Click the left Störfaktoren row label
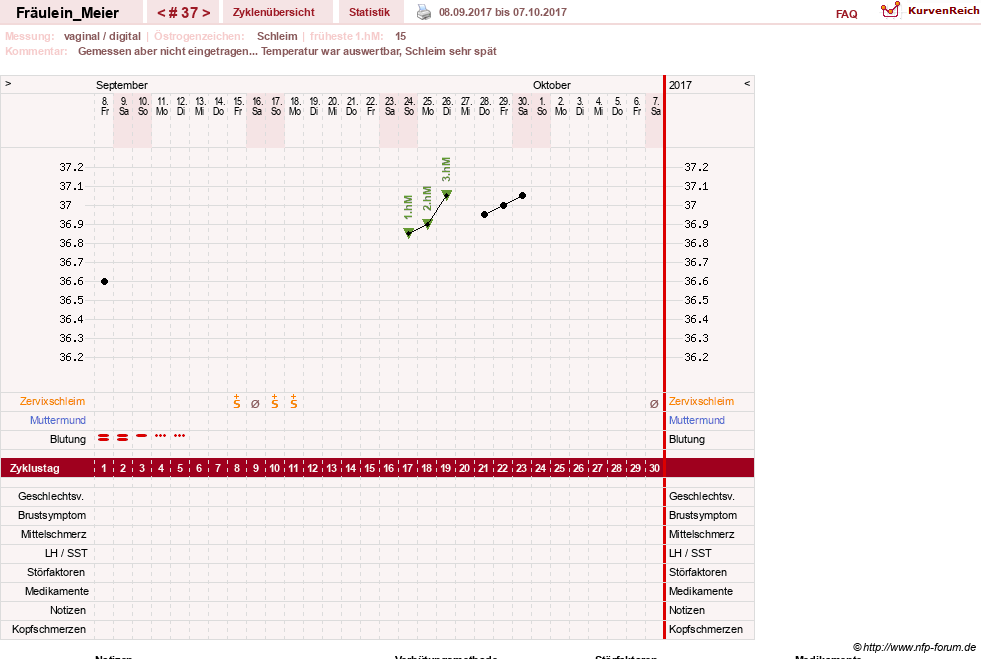The width and height of the screenshot is (981, 659). (x=56, y=572)
